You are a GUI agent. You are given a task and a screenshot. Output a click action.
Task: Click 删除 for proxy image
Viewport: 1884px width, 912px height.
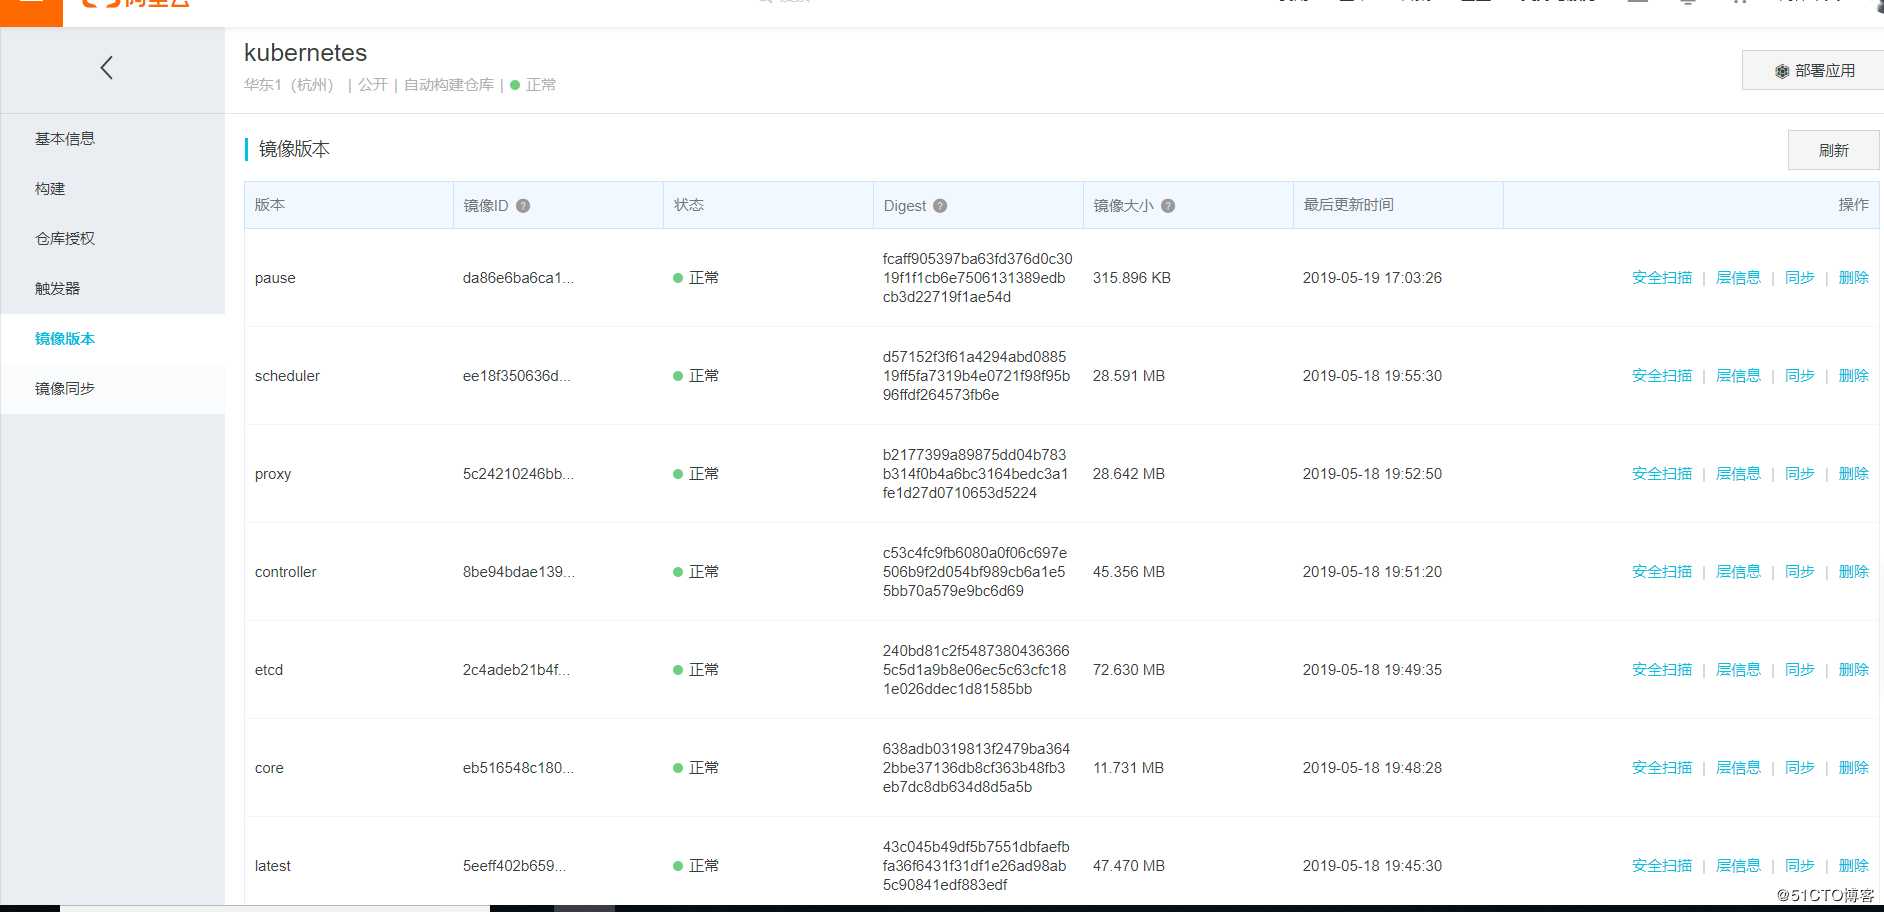(1853, 474)
